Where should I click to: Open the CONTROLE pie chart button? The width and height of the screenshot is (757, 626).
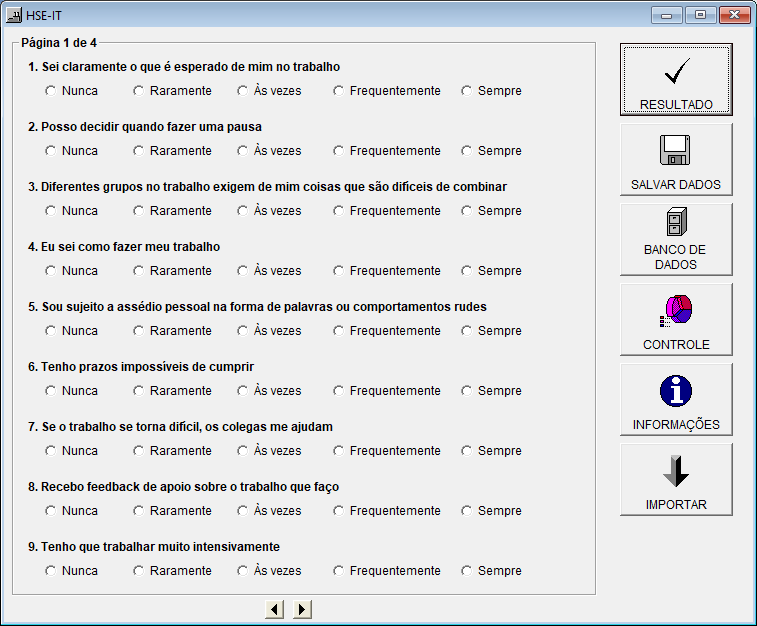tap(676, 319)
